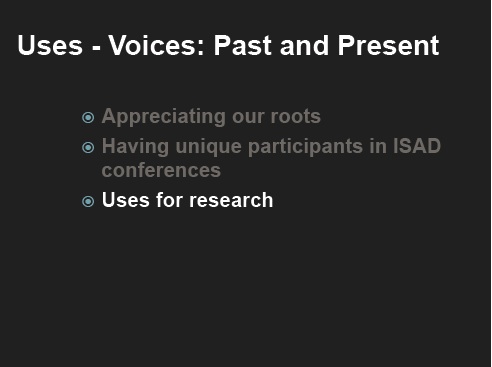The image size is (492, 367).
Task: Click the dash in the slide title
Action: tap(96, 49)
